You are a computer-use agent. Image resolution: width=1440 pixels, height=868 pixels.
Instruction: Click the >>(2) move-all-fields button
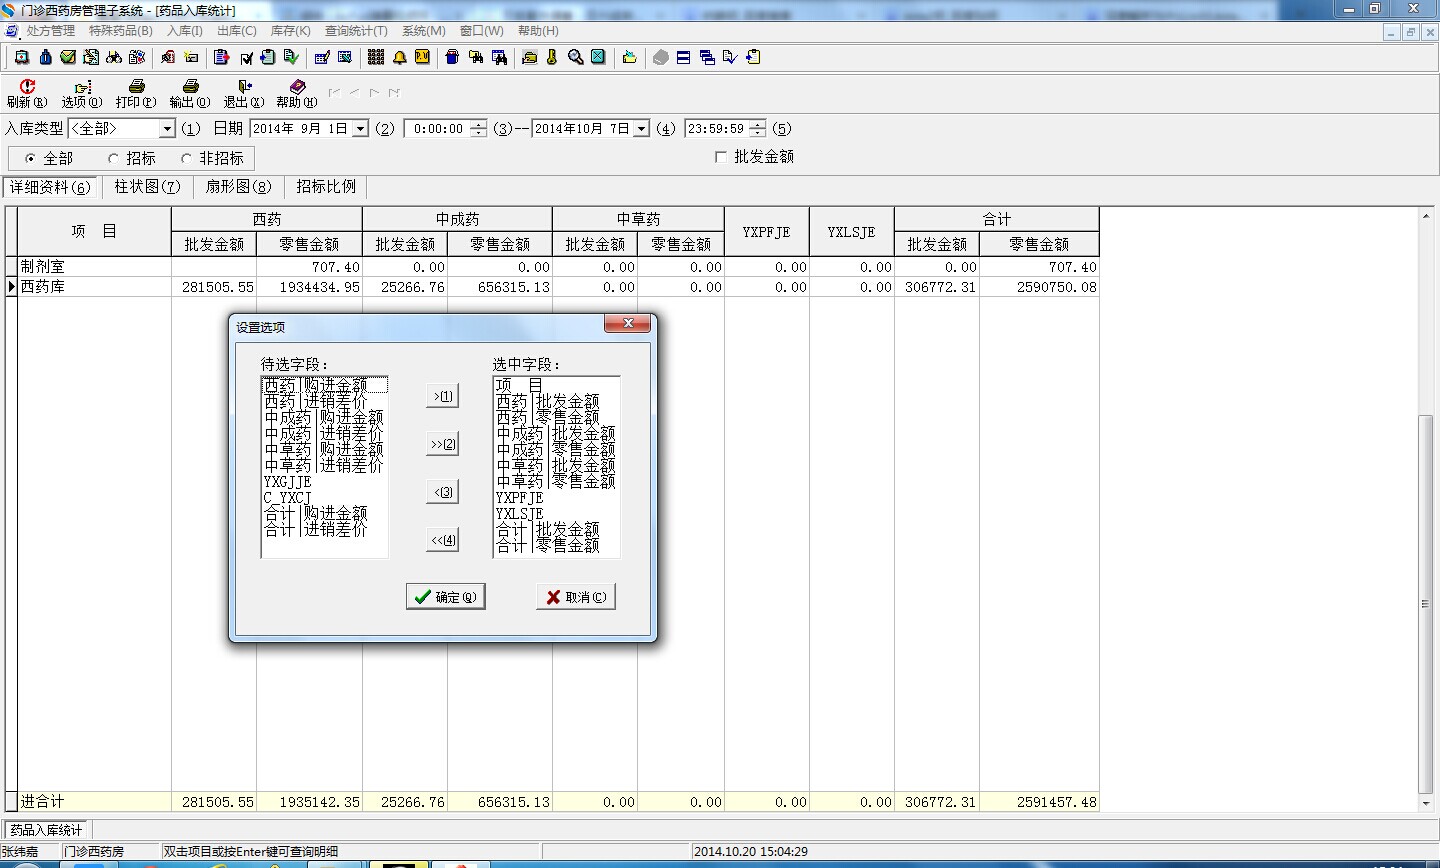(x=442, y=444)
